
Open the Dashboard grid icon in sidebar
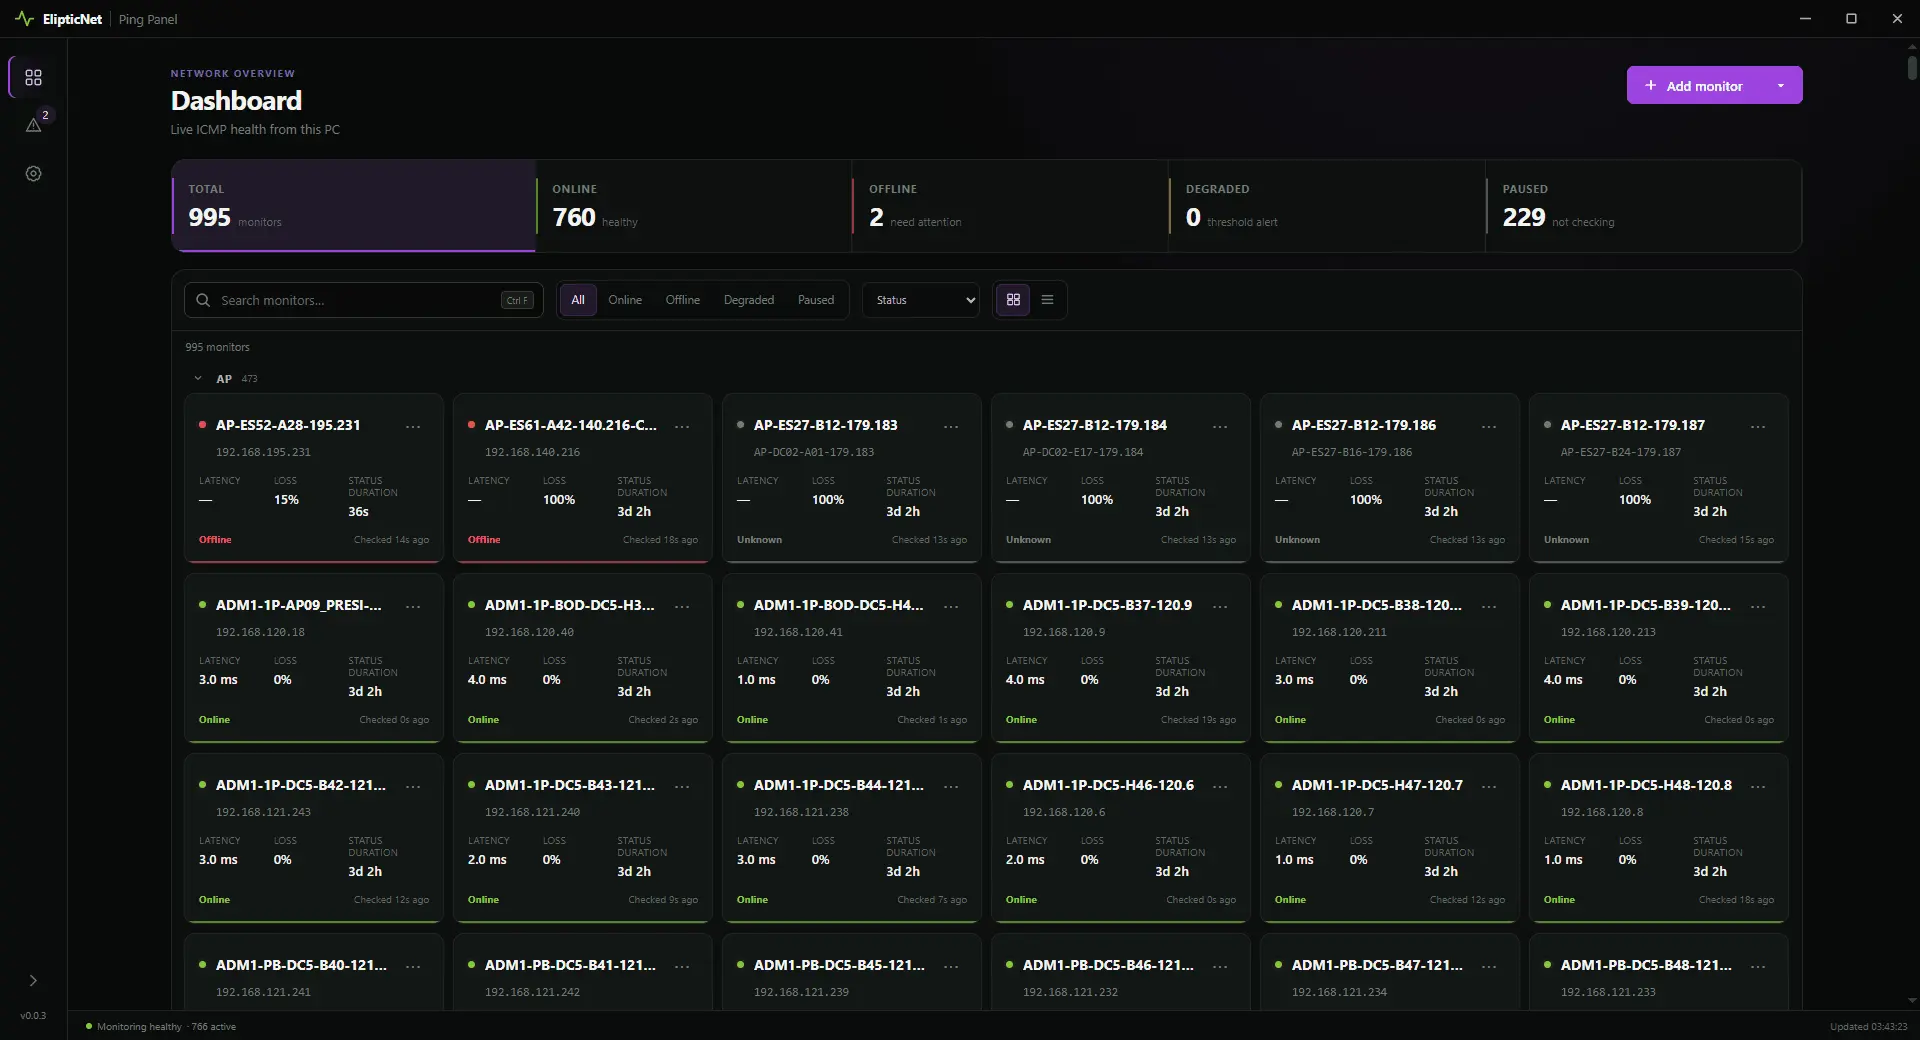click(x=33, y=78)
